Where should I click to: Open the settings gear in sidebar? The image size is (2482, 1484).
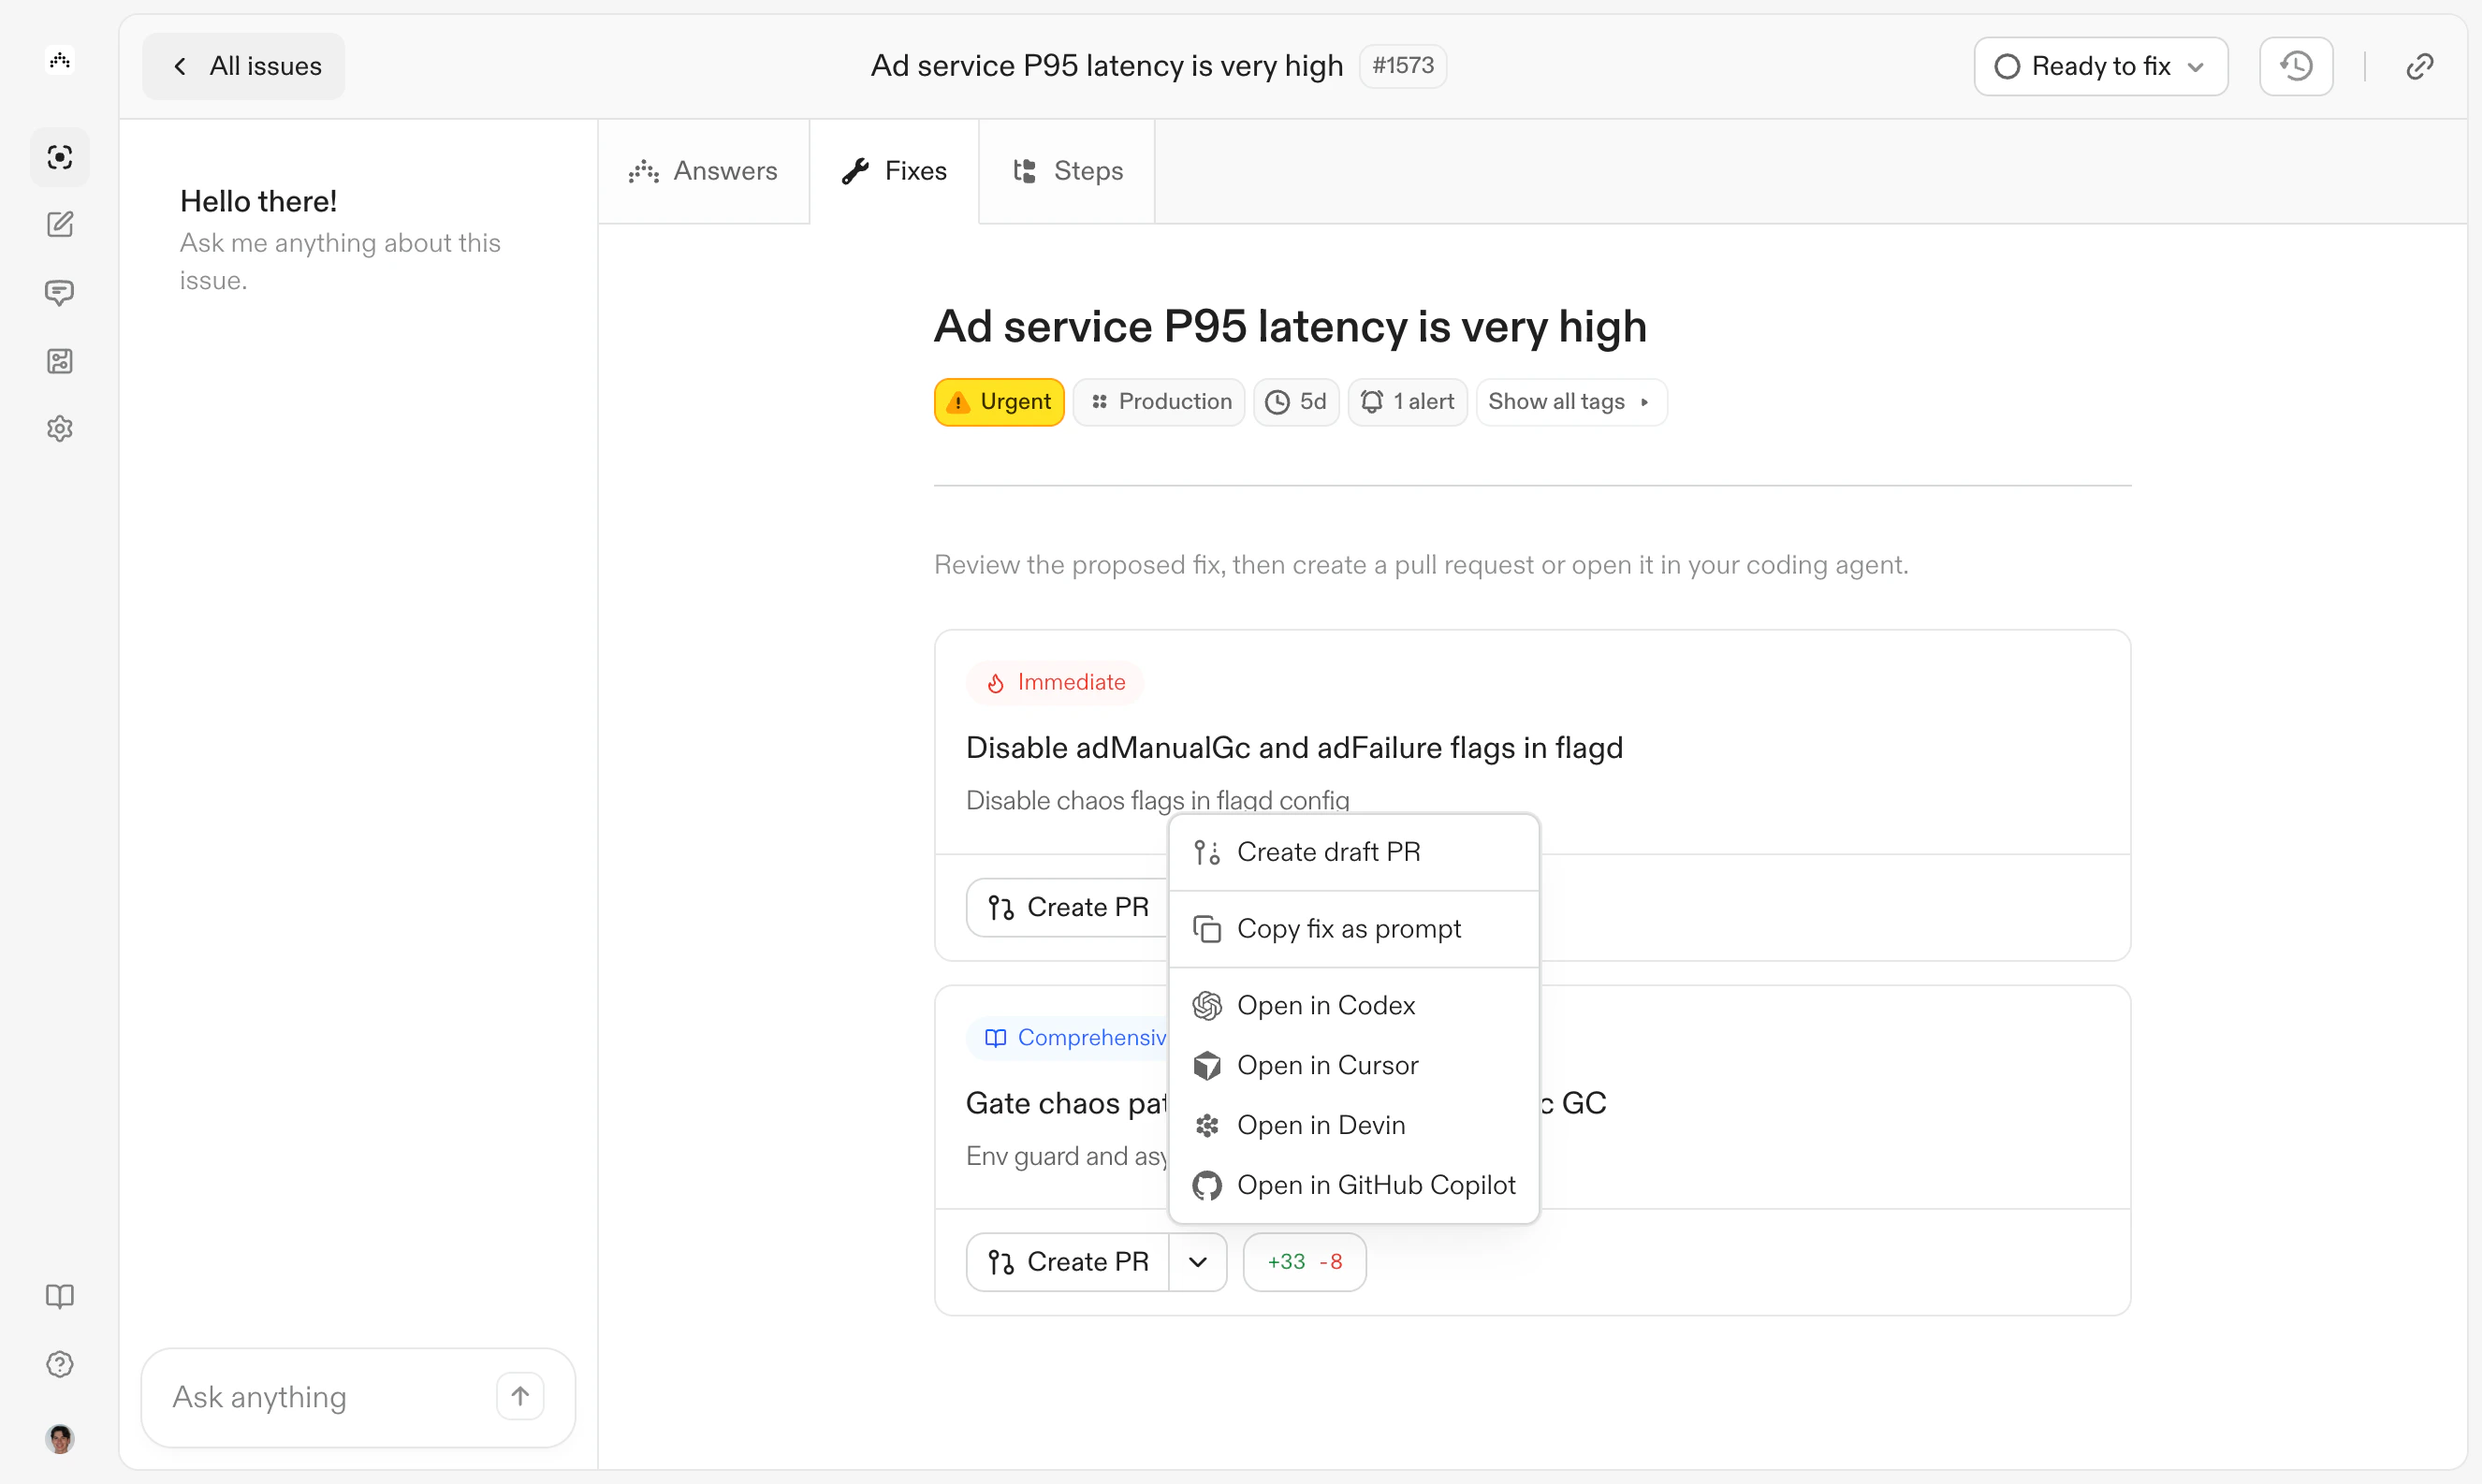(x=60, y=428)
